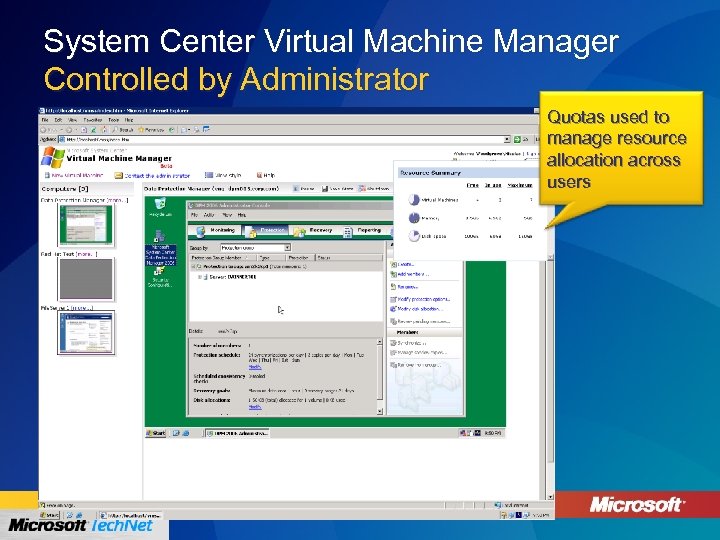Click Modify protection options action
720x540 pixels.
coord(420,299)
